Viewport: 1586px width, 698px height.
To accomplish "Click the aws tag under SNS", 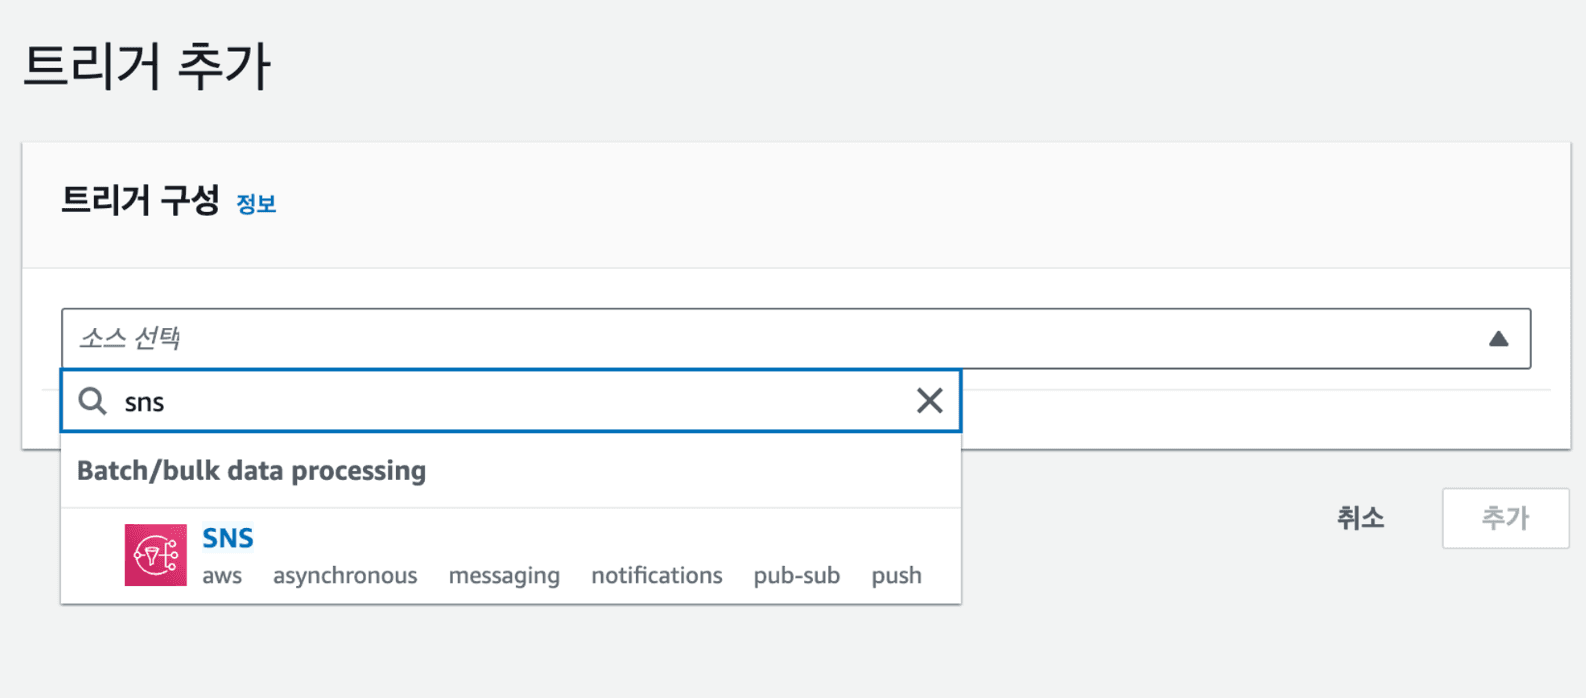I will tap(222, 576).
